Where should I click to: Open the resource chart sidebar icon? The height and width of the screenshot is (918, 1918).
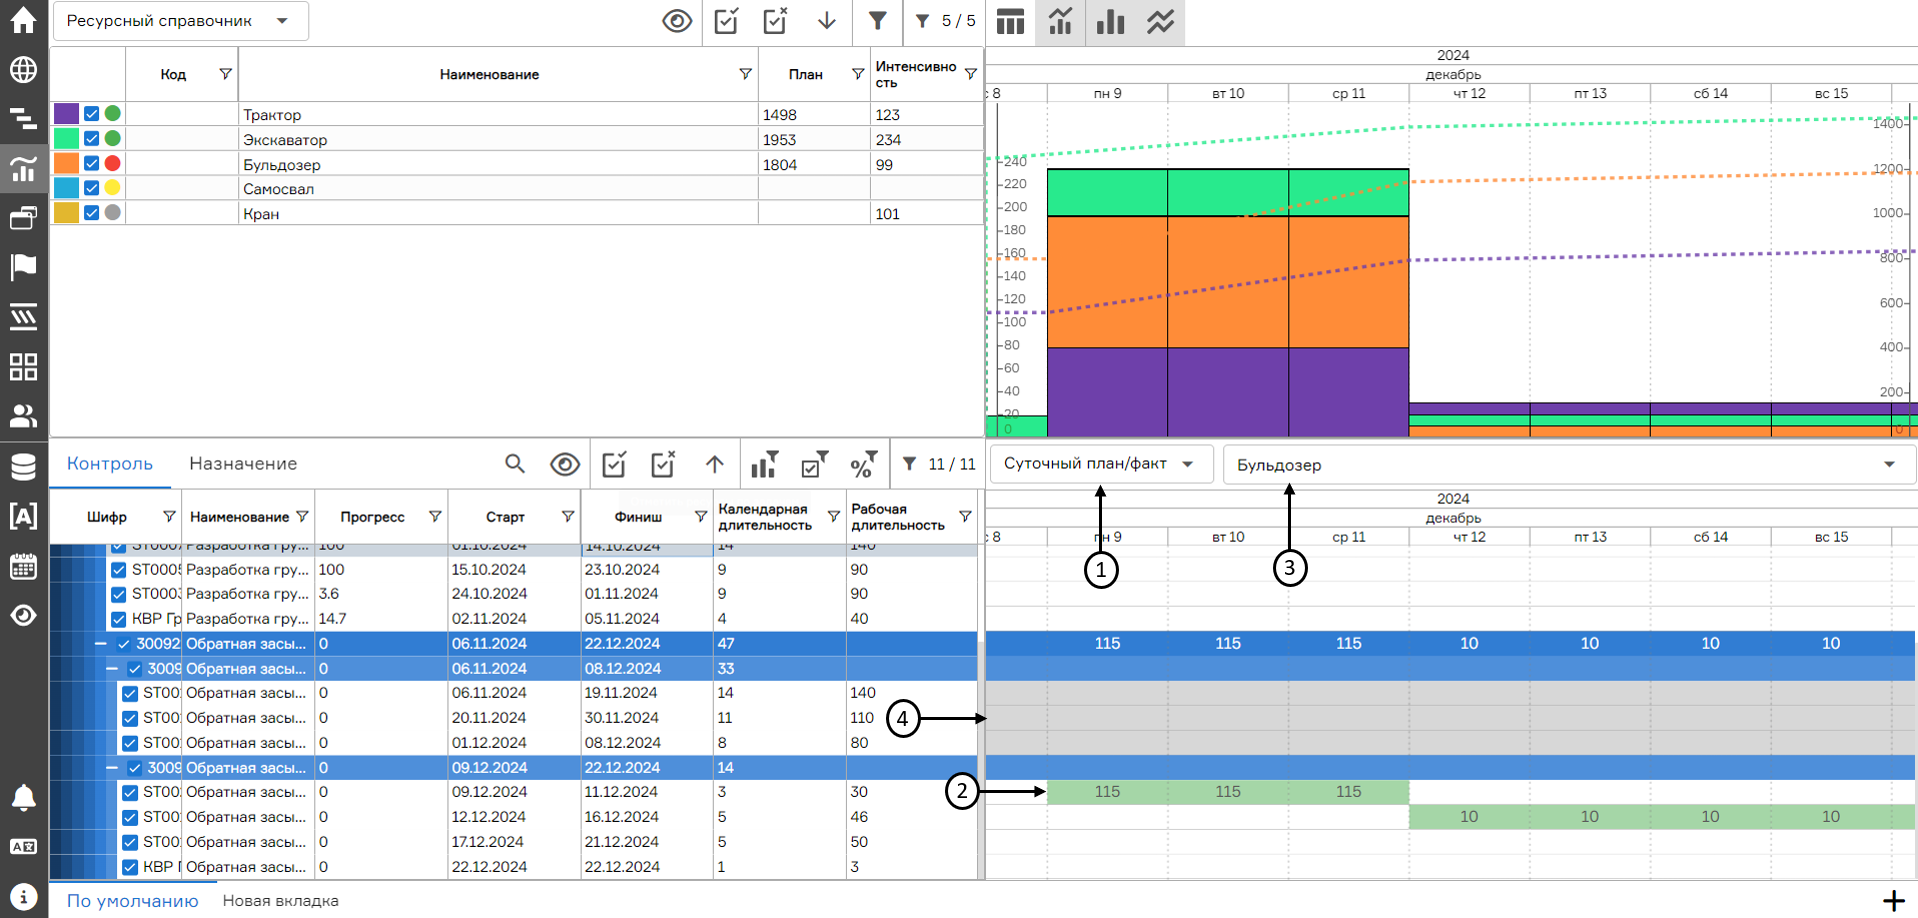coord(23,168)
